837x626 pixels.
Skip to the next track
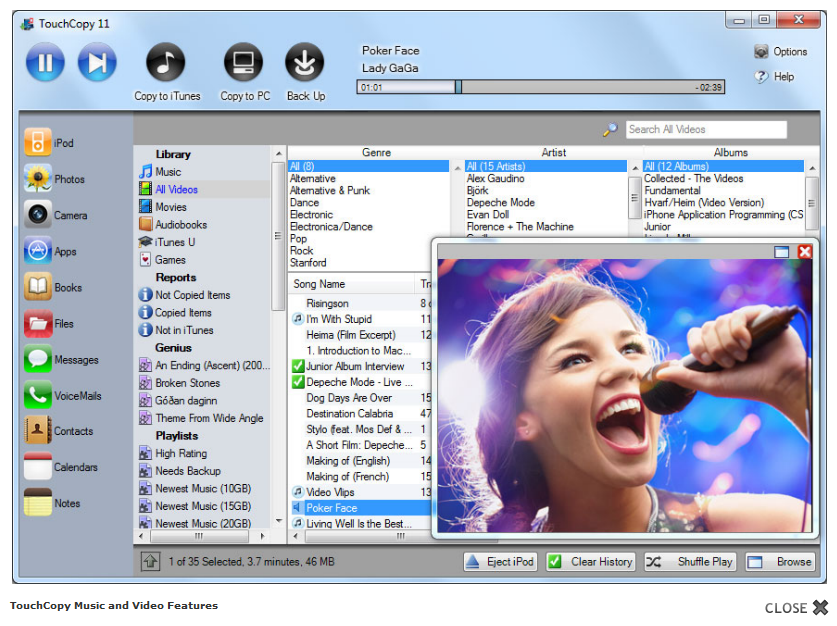click(x=97, y=63)
